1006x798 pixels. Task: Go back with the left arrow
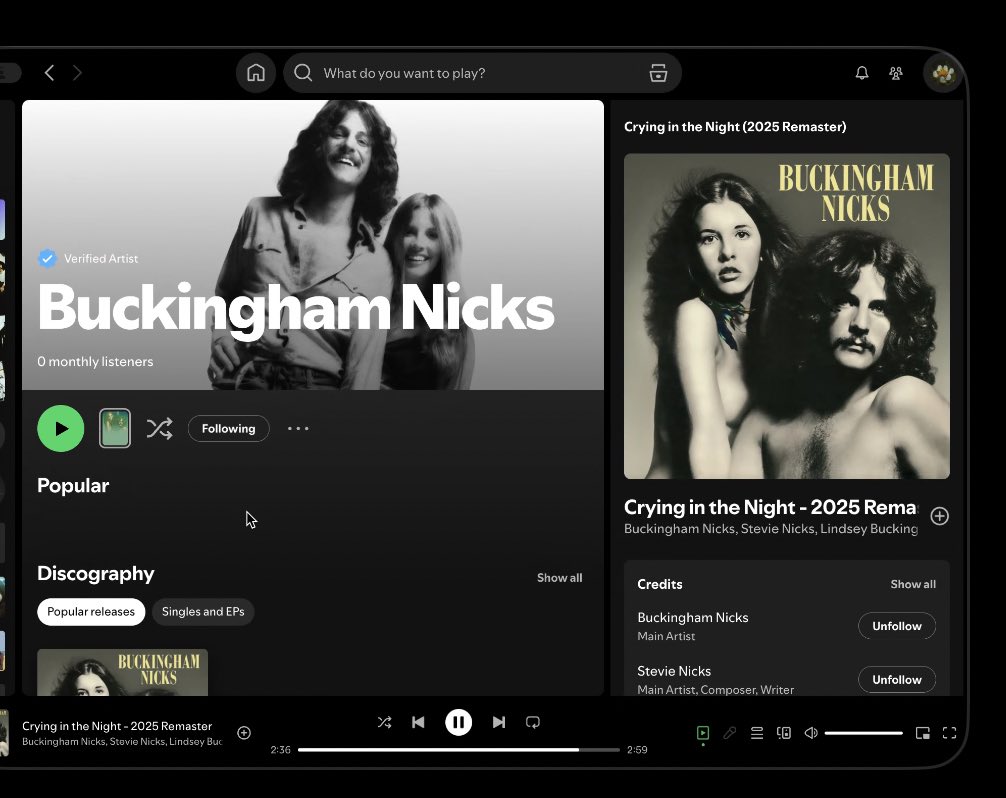click(49, 73)
